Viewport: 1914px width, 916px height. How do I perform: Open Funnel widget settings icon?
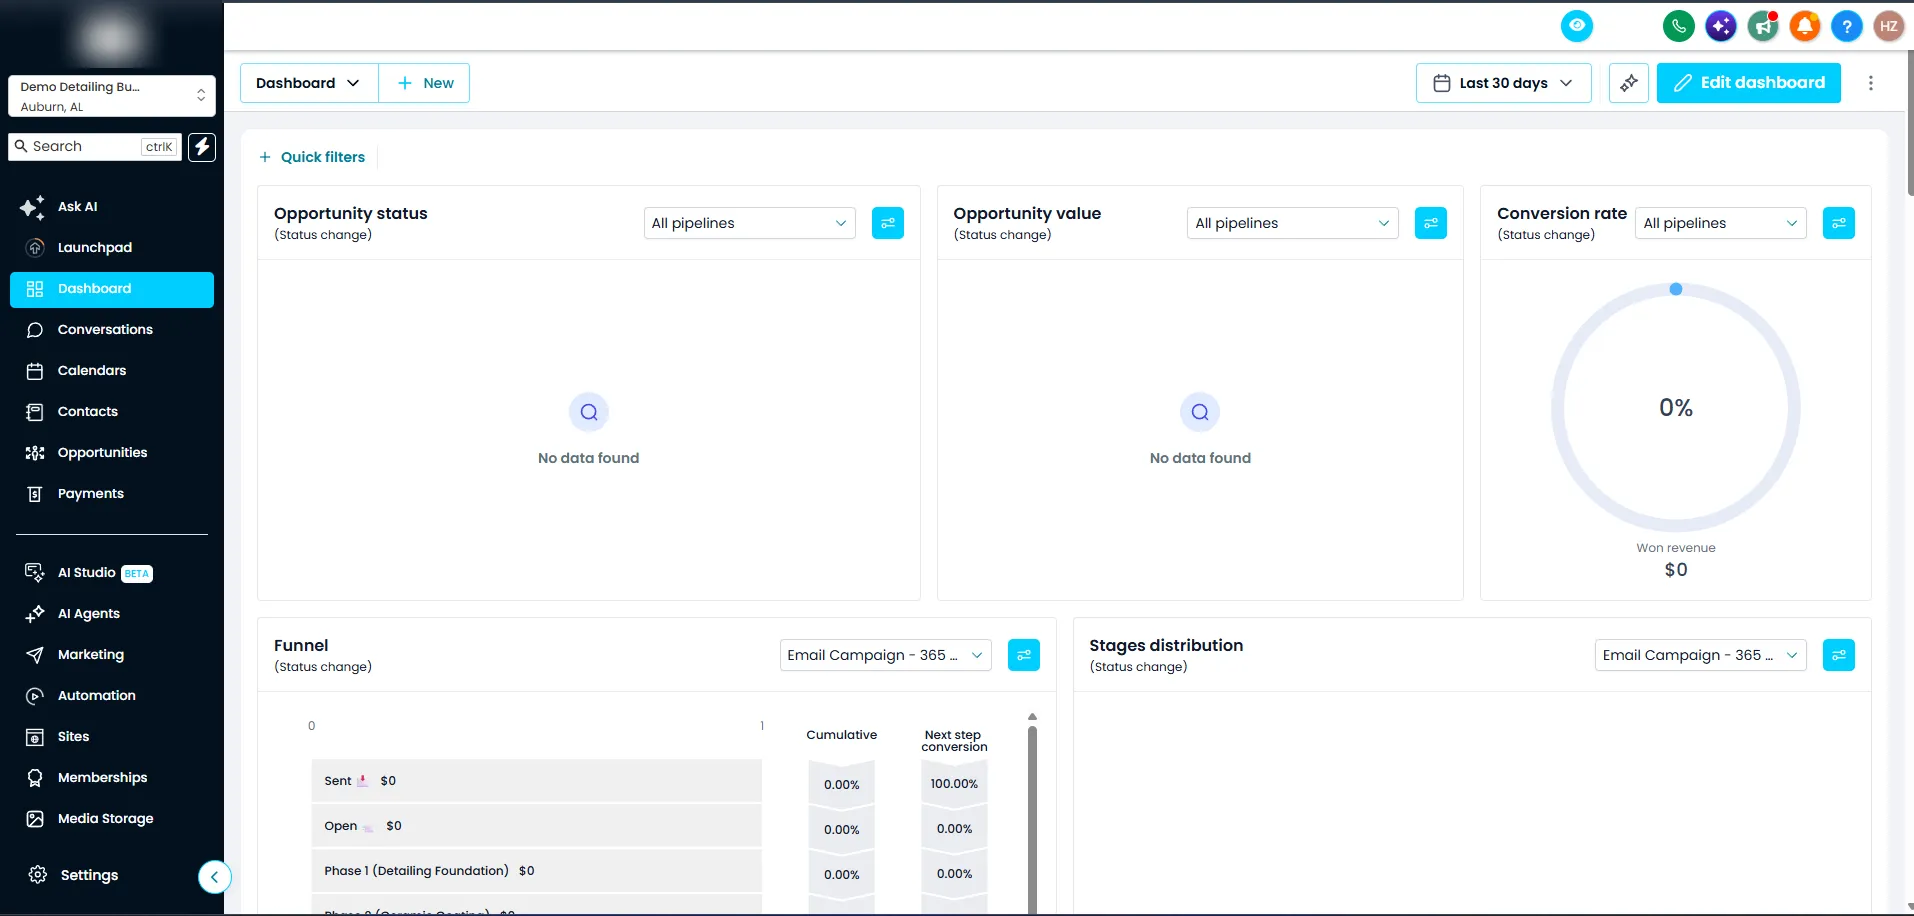1024,655
